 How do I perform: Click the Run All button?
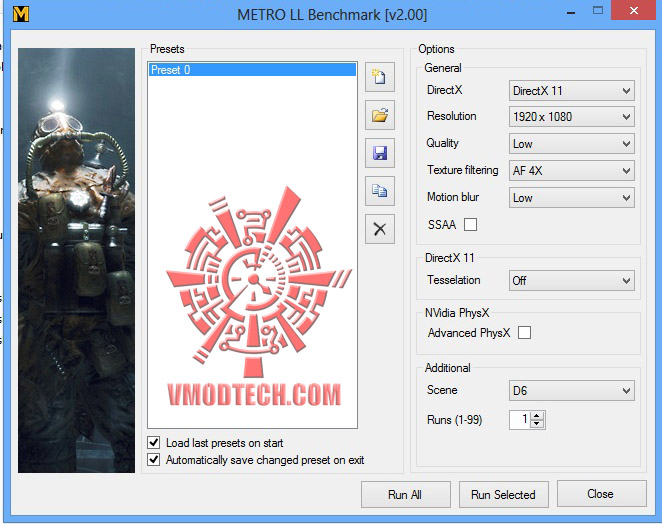pos(405,494)
